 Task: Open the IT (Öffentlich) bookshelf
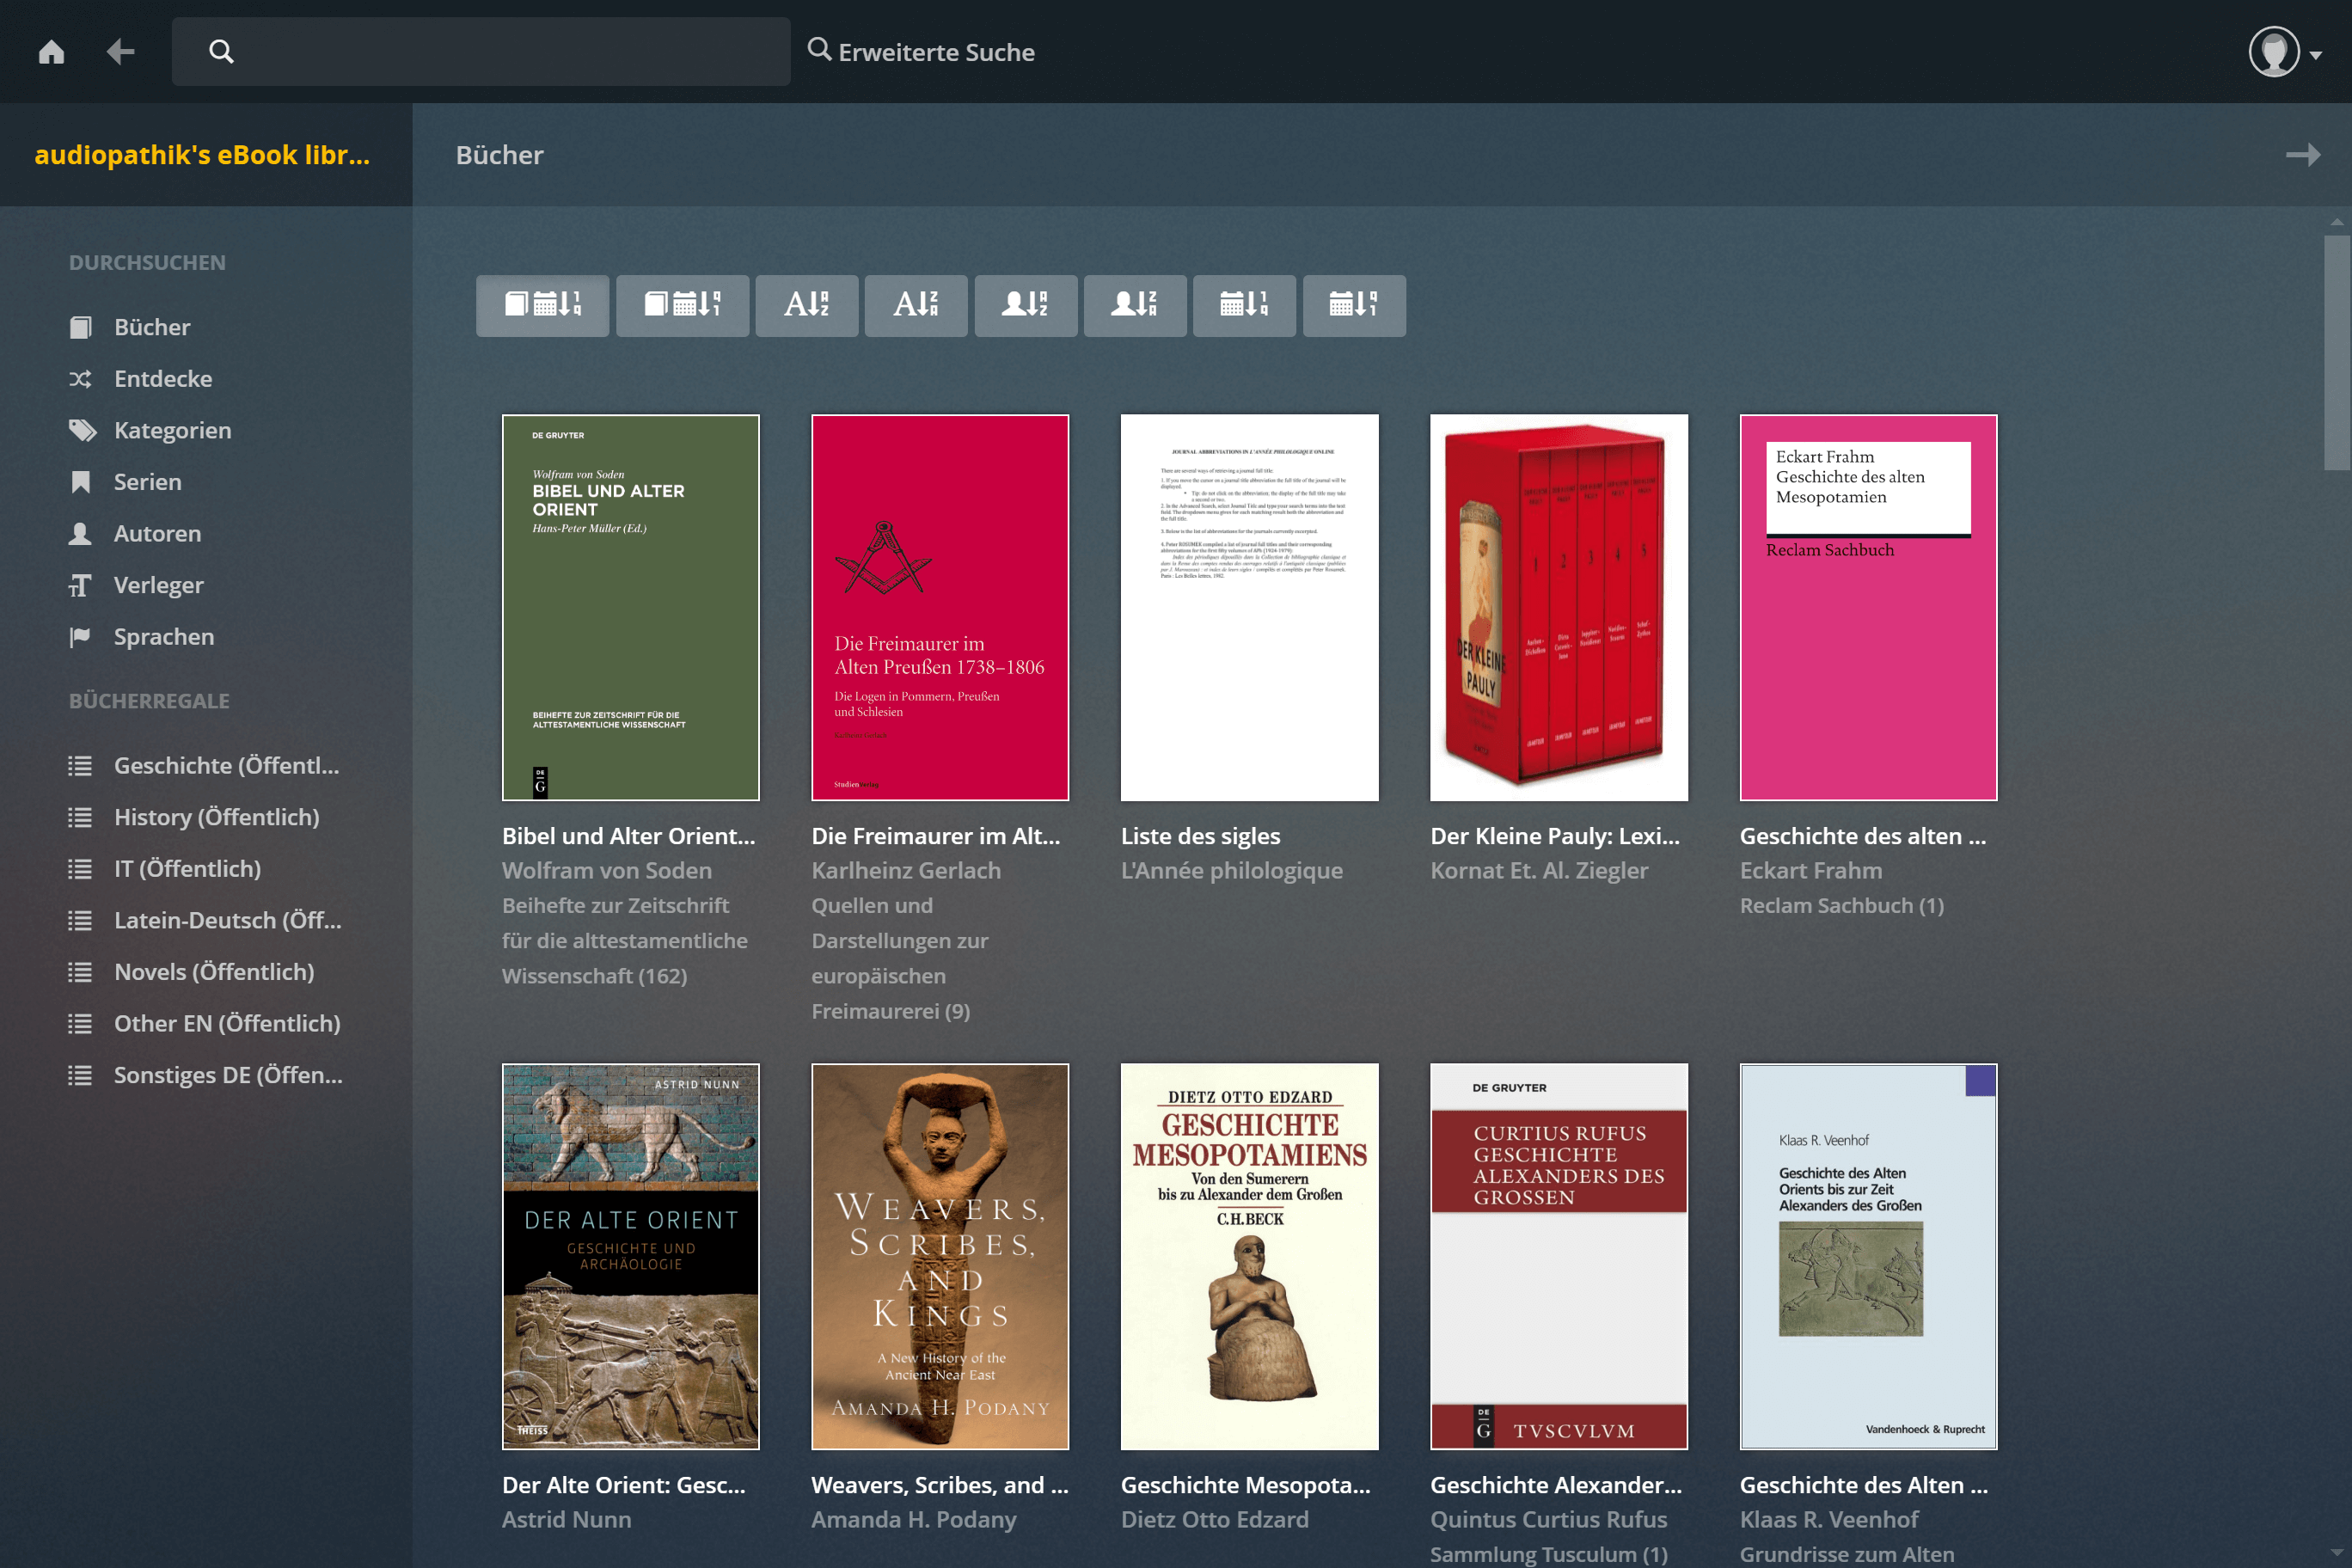tap(187, 868)
